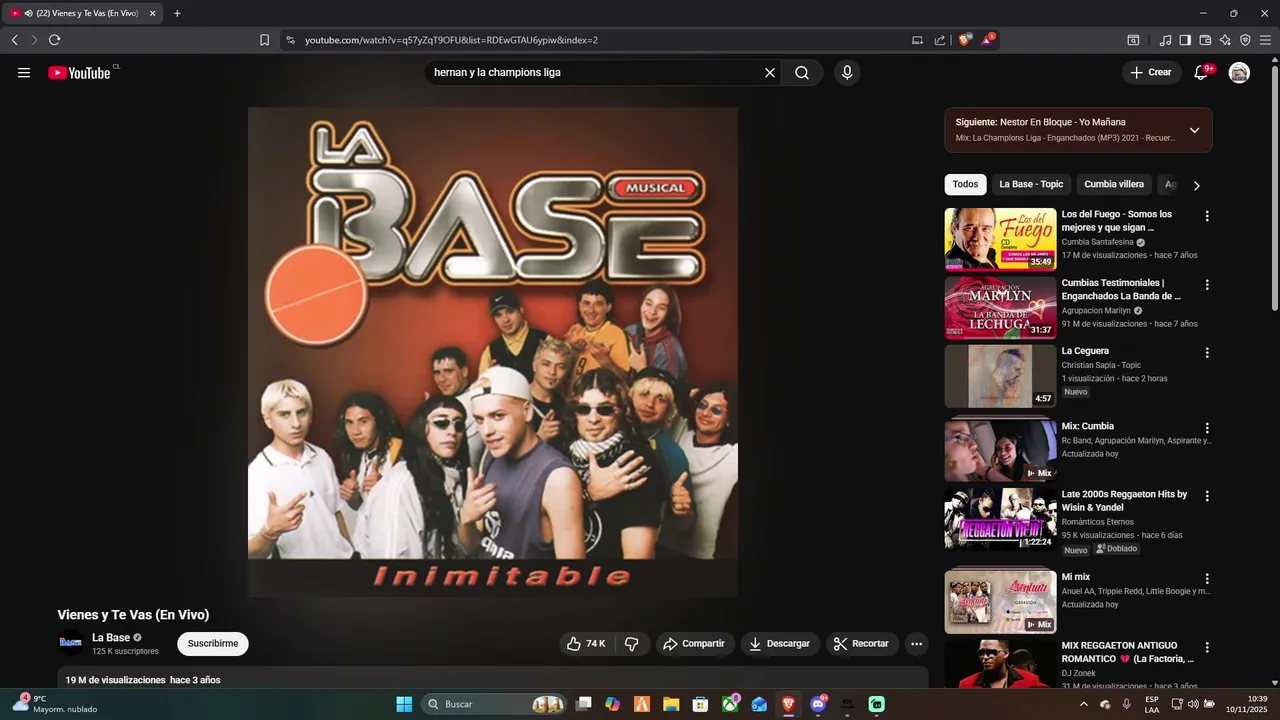Play La Ceguera thumbnail

1000,376
